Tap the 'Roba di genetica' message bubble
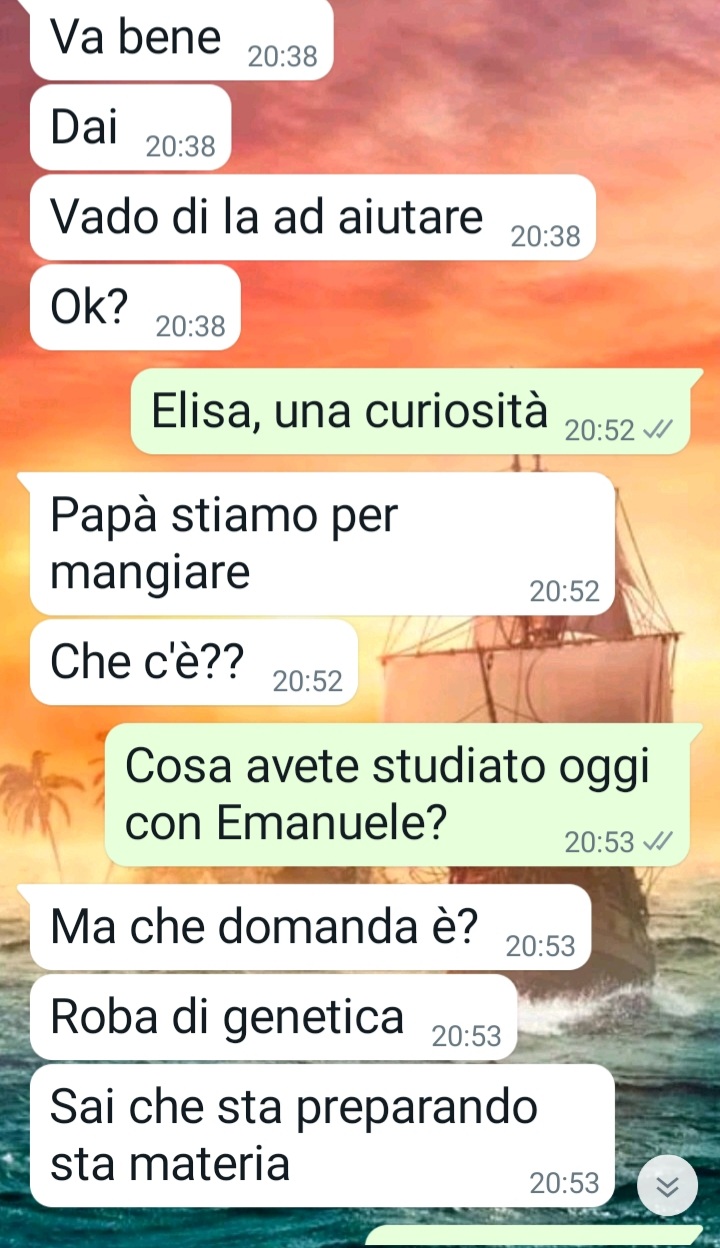Viewport: 720px width, 1248px height. (274, 1018)
